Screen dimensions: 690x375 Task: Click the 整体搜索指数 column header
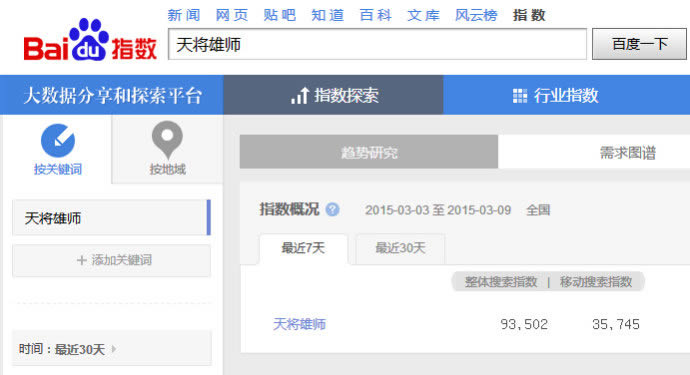[x=501, y=282]
